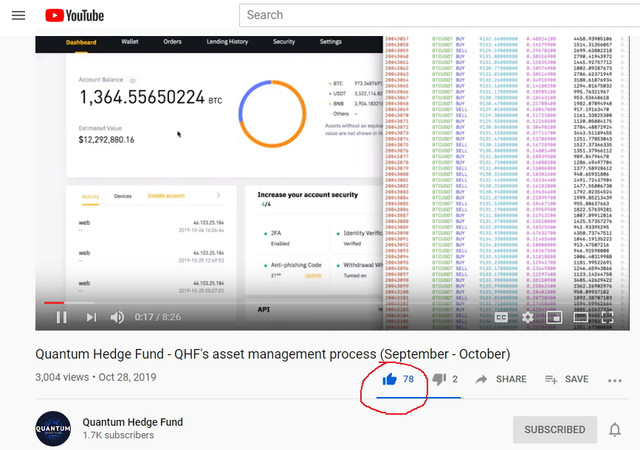
Task: Seek on the red video progress bar
Action: coord(54,303)
